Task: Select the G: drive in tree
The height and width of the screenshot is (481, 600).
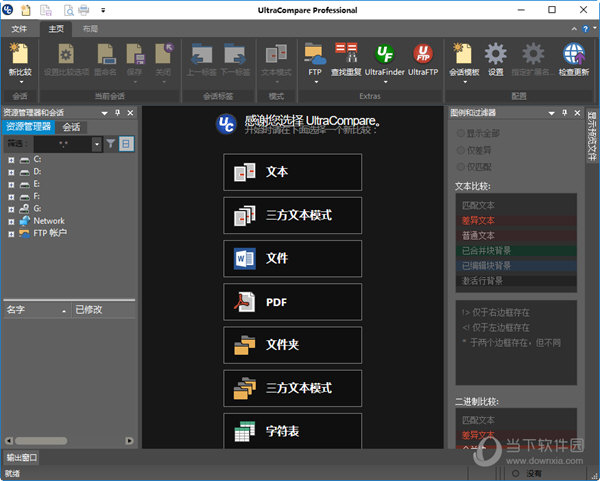Action: click(37, 209)
